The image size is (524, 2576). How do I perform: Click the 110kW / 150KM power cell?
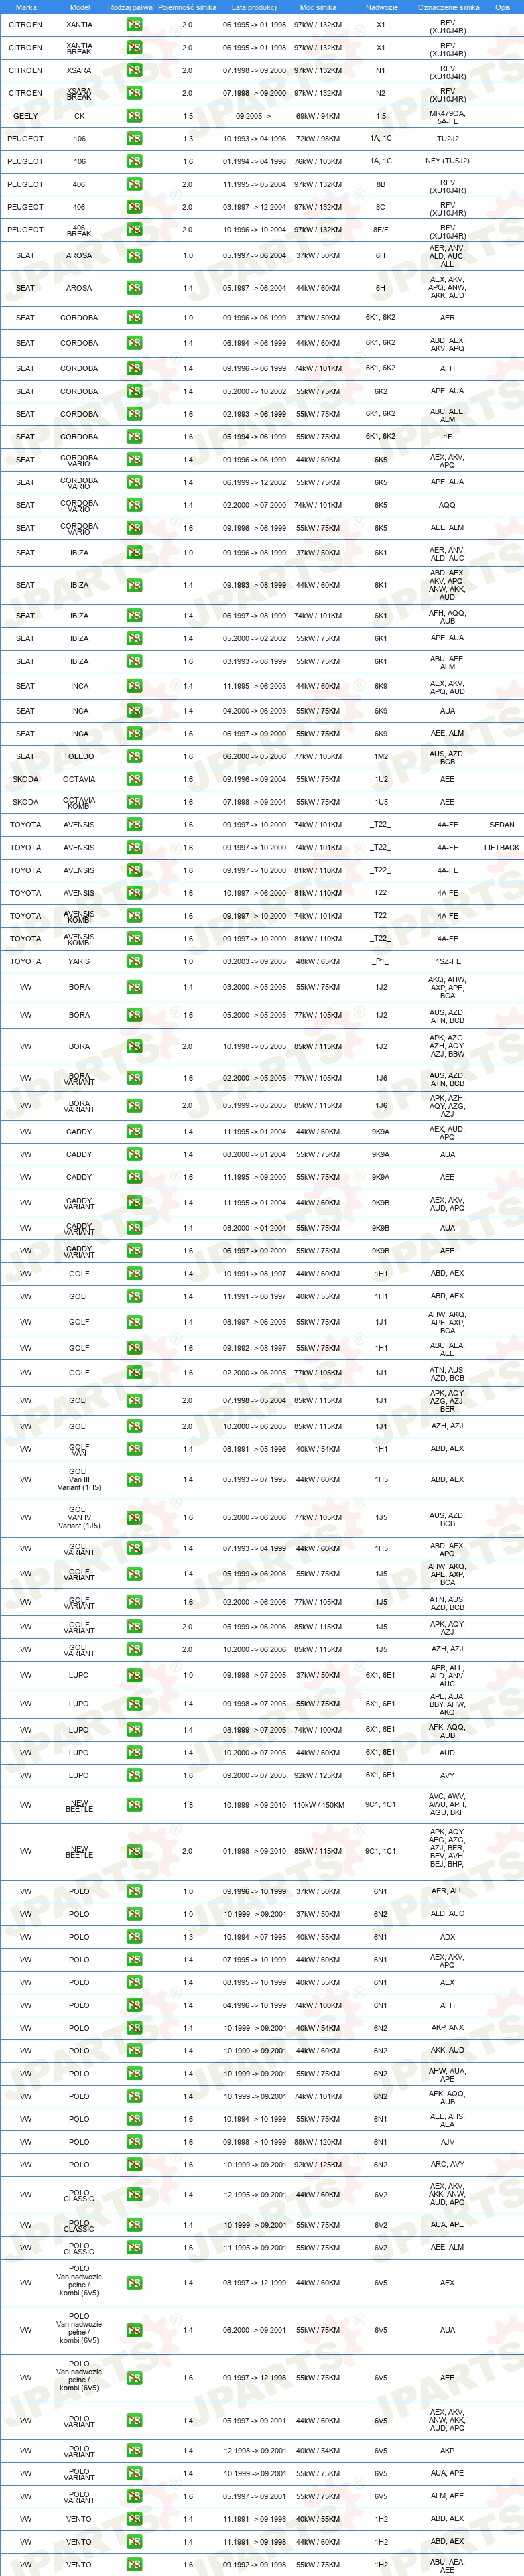tap(318, 1805)
